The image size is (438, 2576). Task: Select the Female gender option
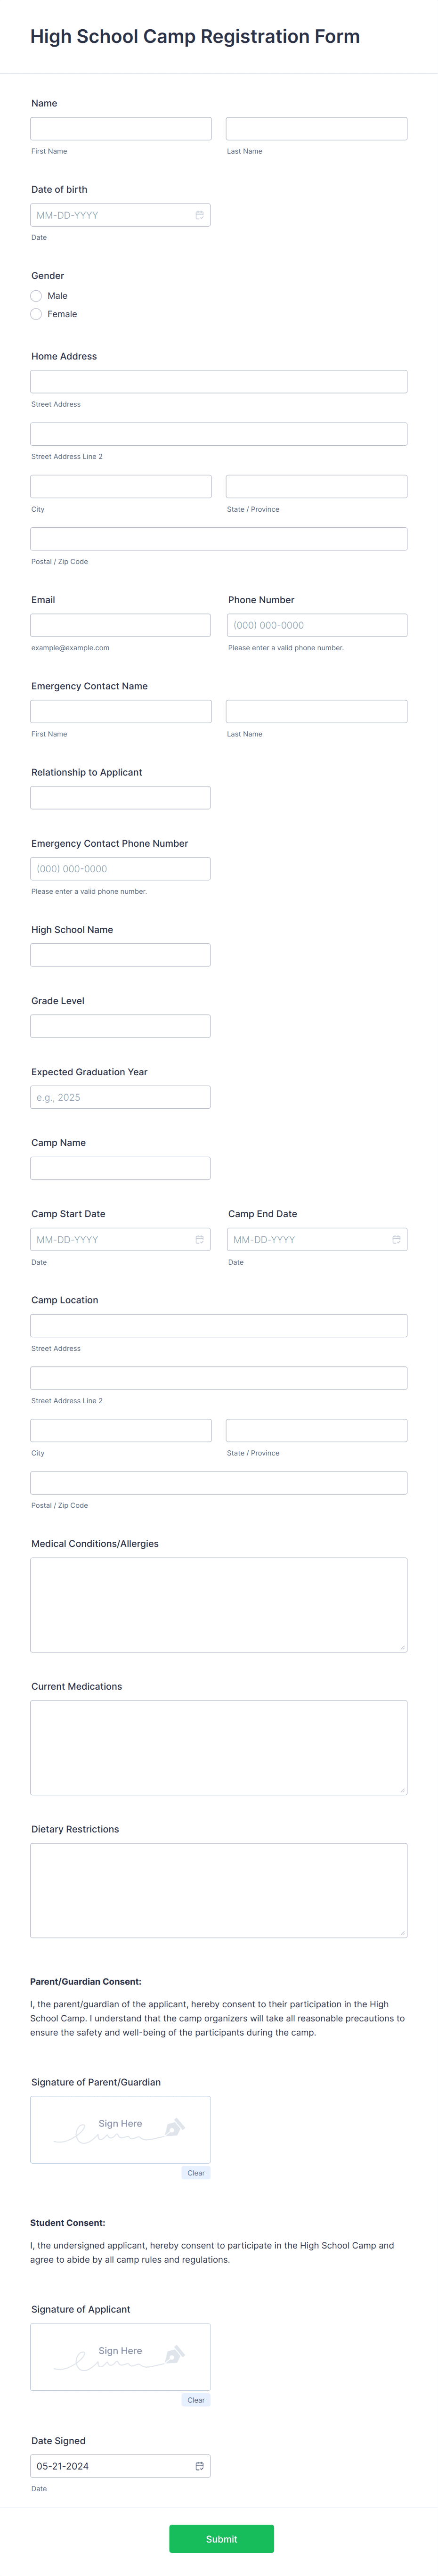coord(36,314)
